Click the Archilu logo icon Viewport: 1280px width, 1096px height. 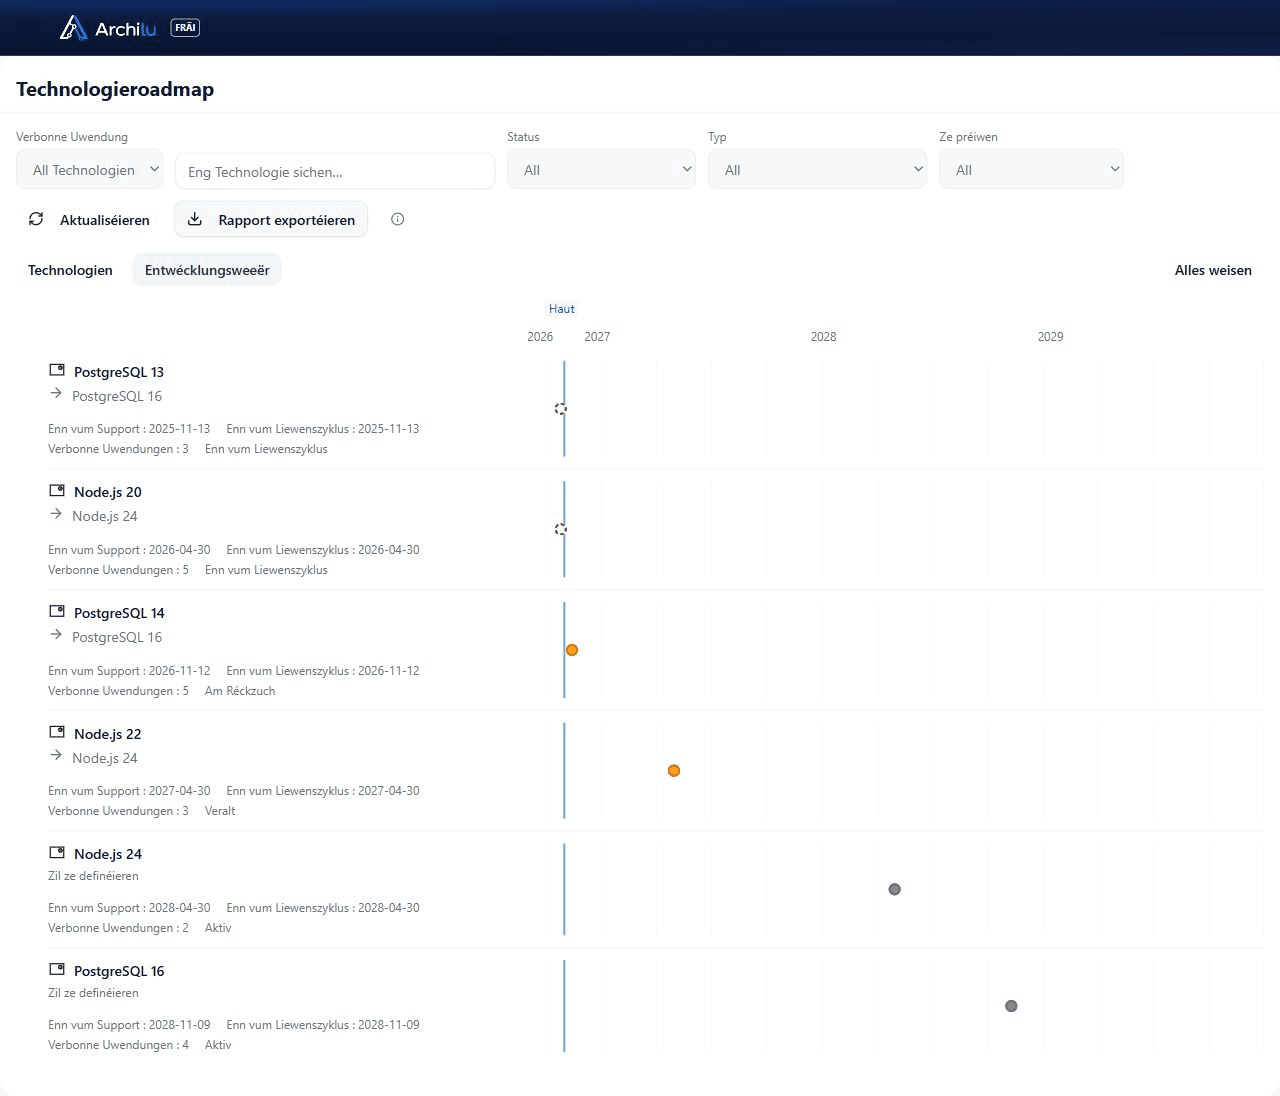(73, 28)
